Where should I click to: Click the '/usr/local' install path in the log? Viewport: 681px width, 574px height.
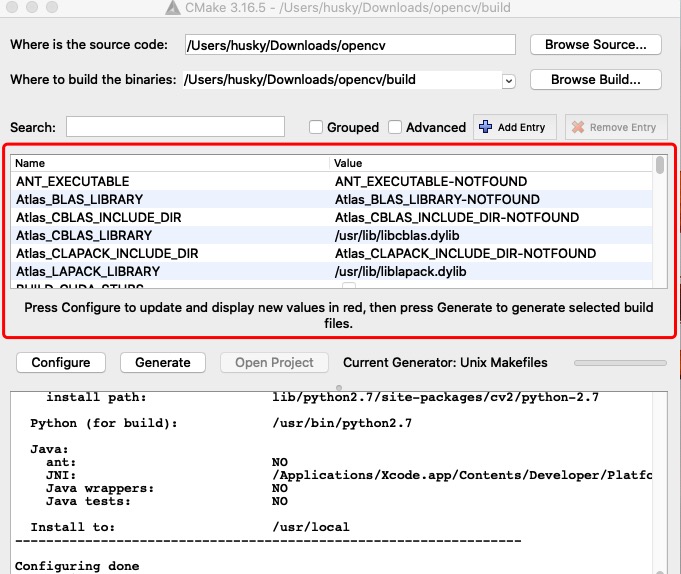point(311,527)
